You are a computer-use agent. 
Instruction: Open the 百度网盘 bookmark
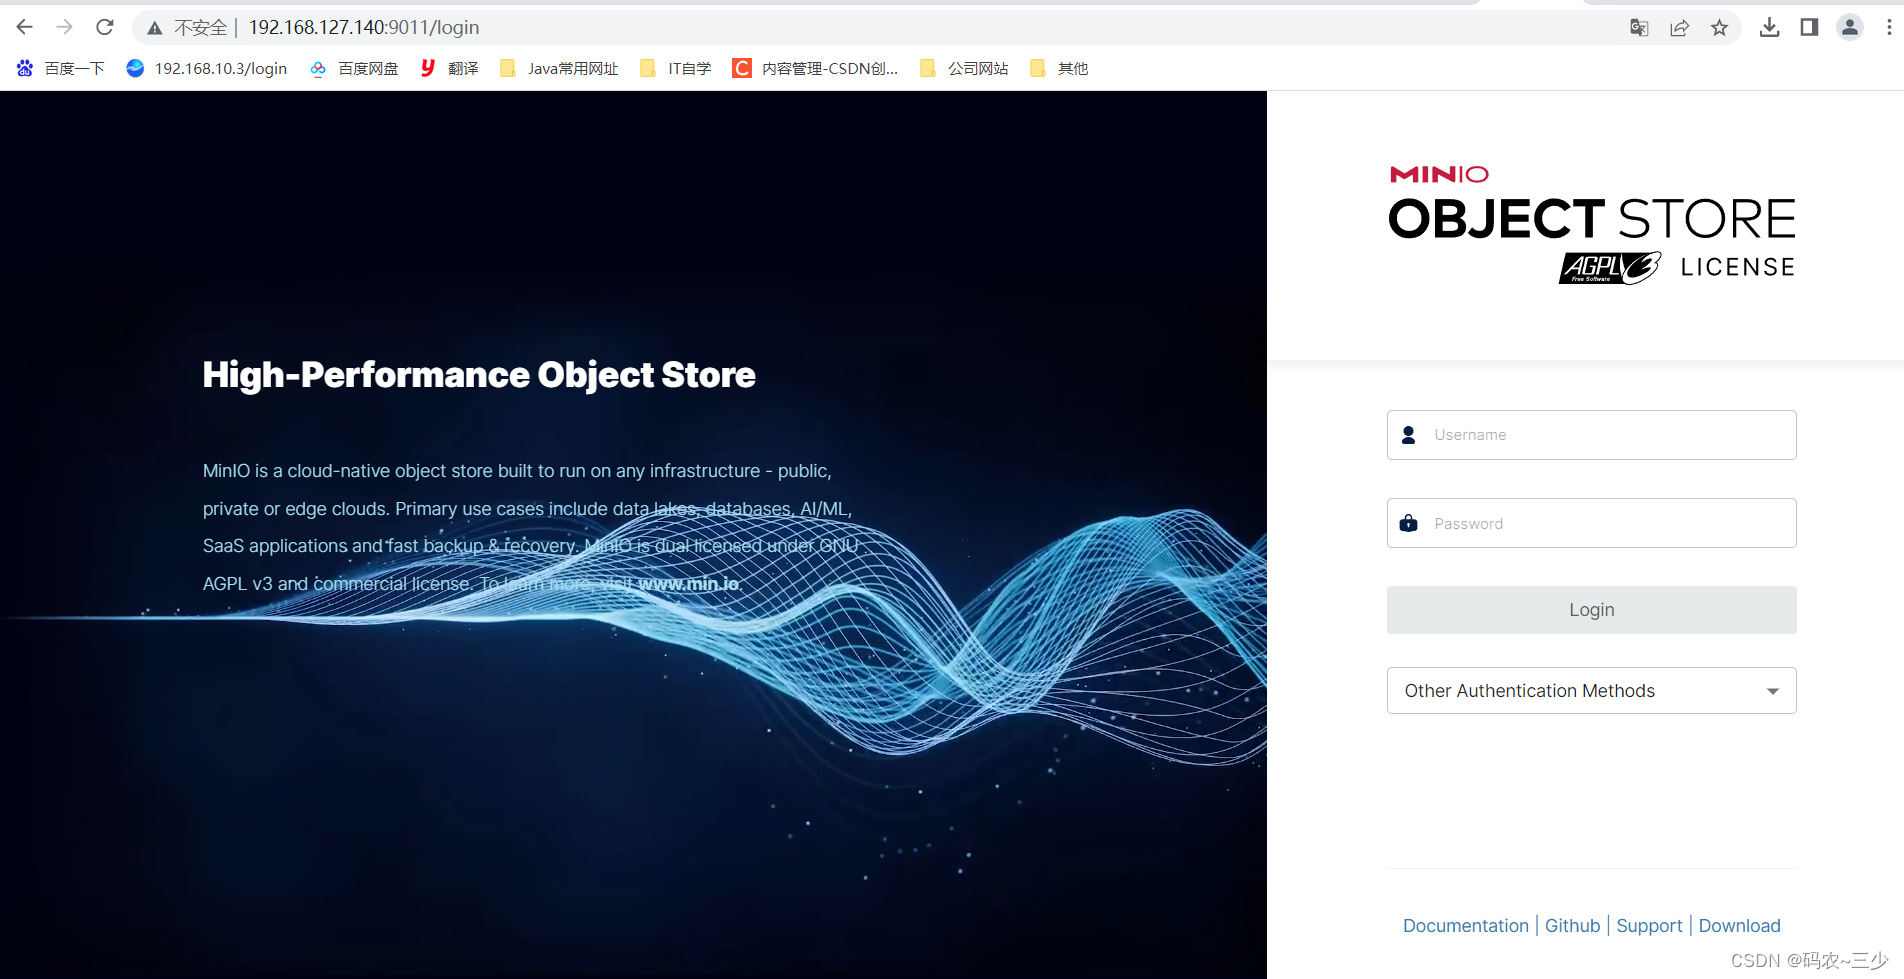(x=354, y=68)
